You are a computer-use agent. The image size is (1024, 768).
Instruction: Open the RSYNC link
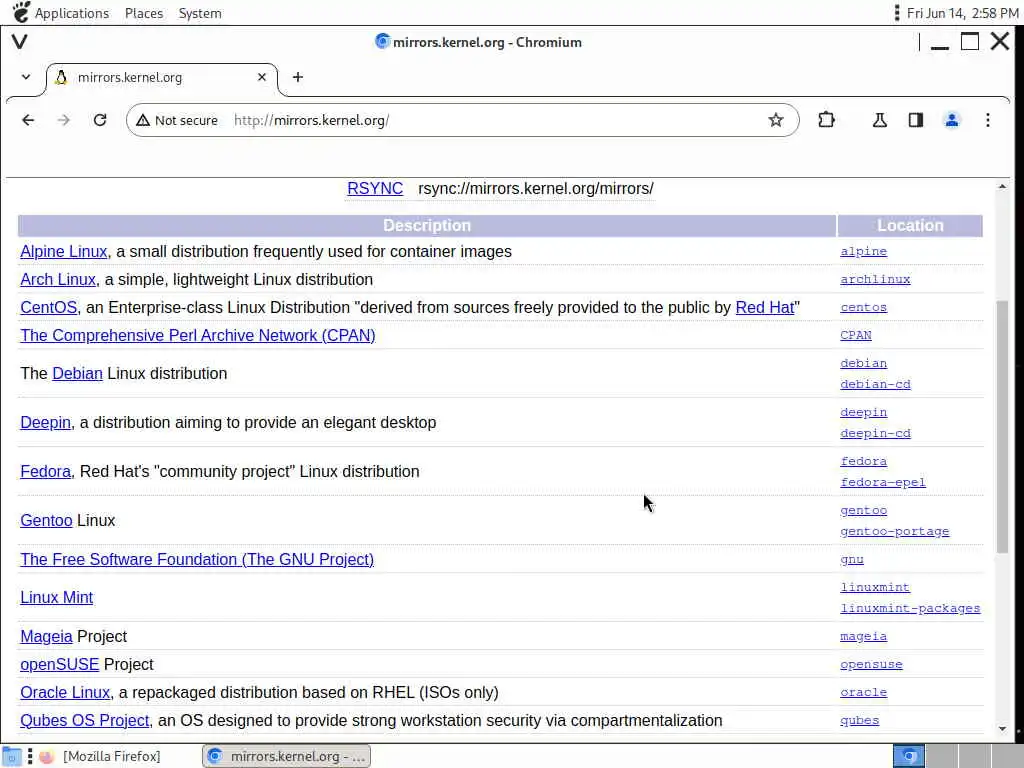(x=375, y=189)
